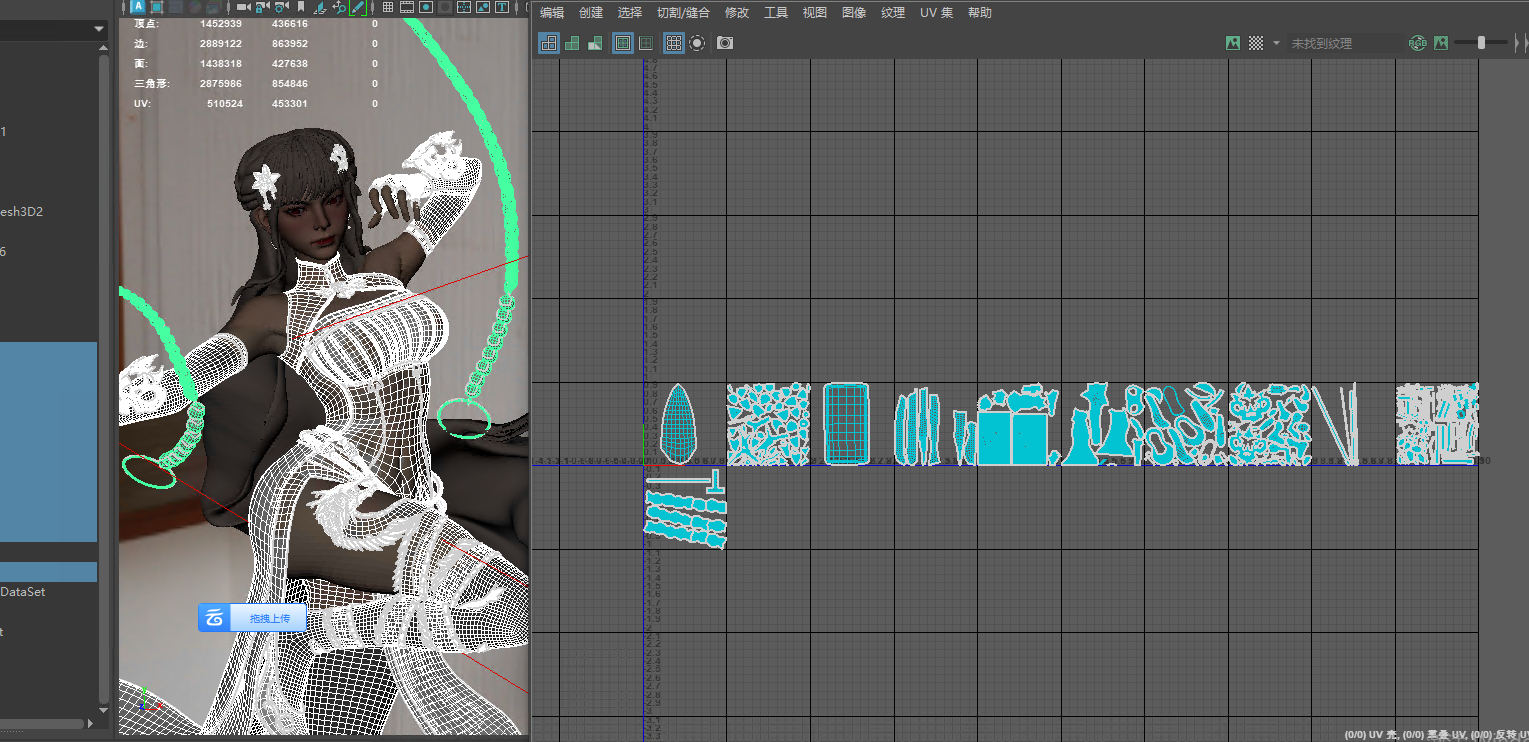
Task: Toggle viewport grid icon
Action: [387, 7]
